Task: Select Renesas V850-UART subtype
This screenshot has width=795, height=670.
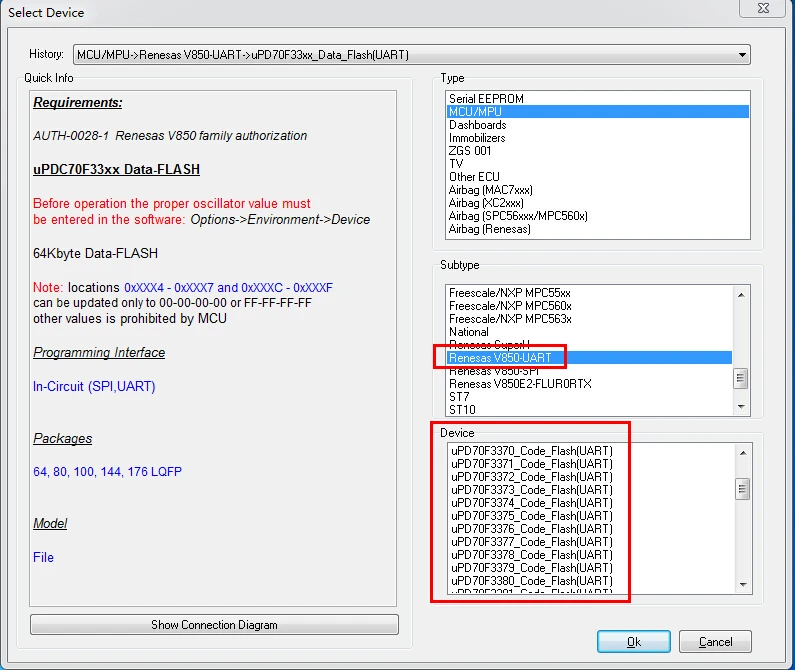Action: tap(589, 358)
